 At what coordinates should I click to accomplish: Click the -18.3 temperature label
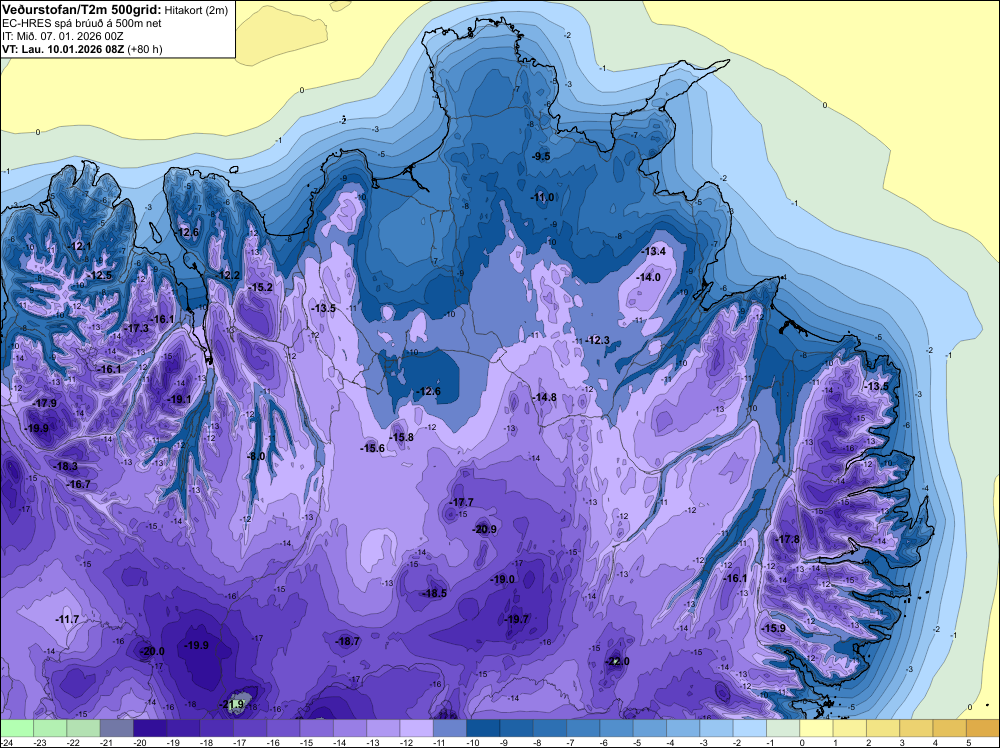pos(66,467)
